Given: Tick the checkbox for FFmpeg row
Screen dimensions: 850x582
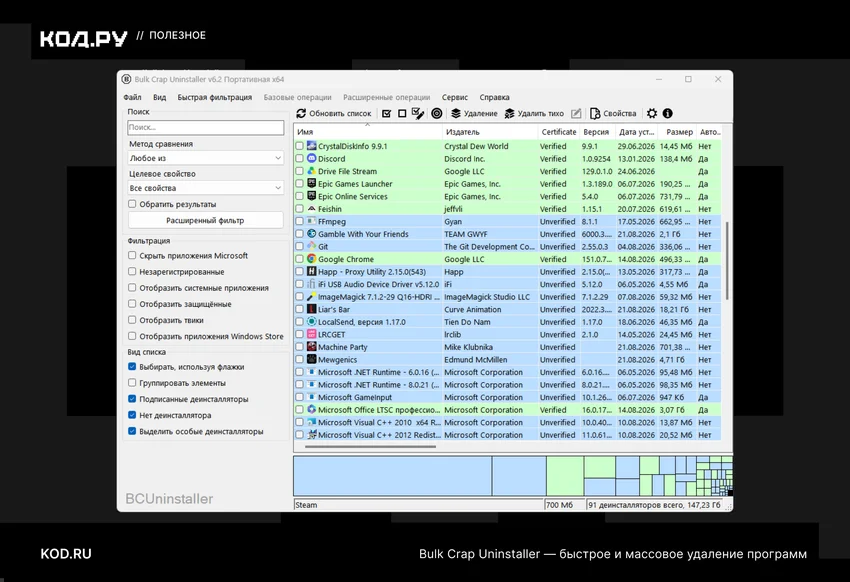Looking at the screenshot, I should pyautogui.click(x=299, y=221).
